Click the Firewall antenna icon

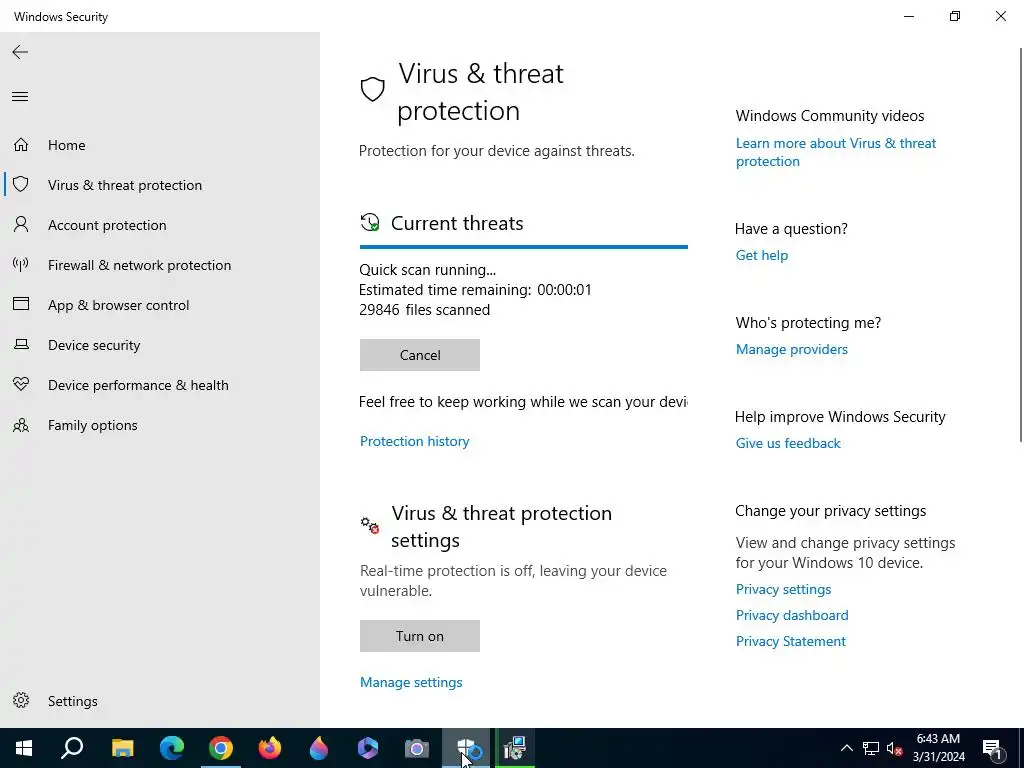click(x=21, y=264)
